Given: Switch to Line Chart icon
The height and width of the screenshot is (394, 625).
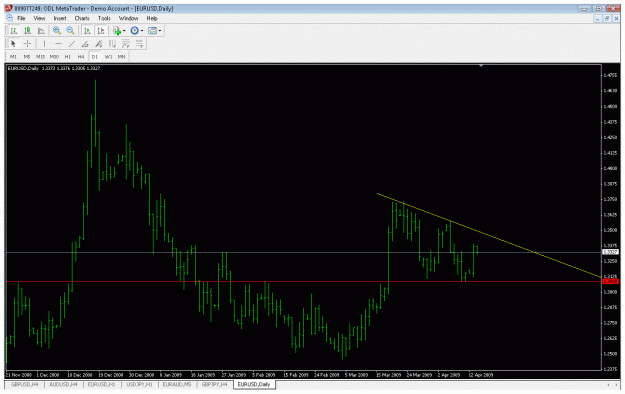Looking at the screenshot, I should 41,31.
